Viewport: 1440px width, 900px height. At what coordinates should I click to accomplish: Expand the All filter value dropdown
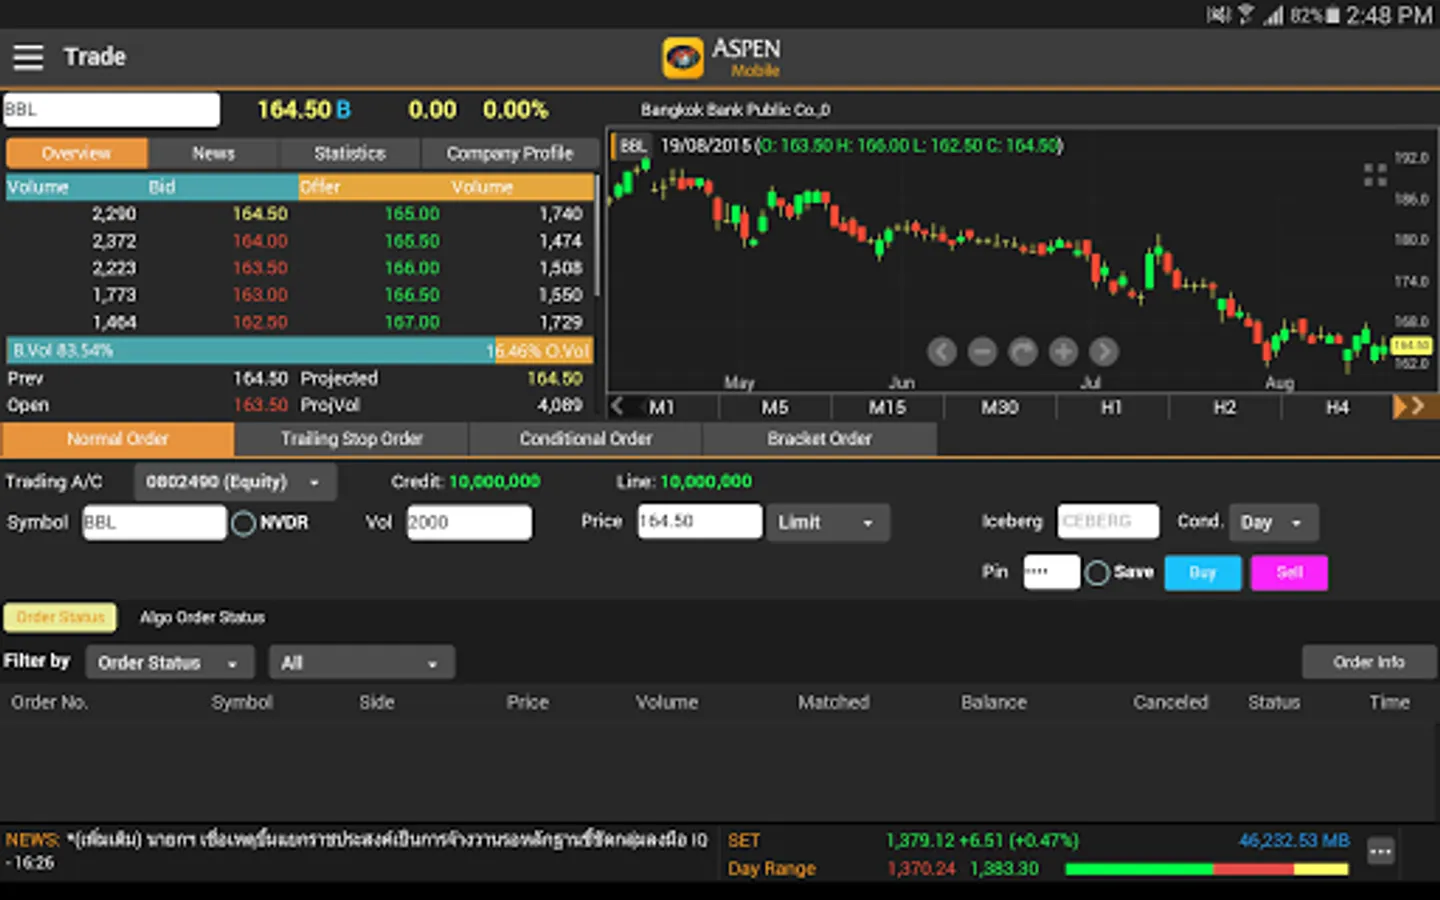click(x=361, y=663)
